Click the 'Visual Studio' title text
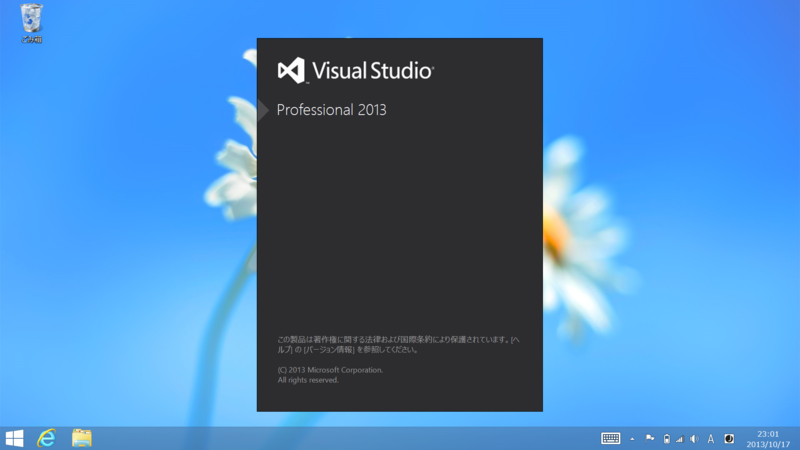 coord(373,70)
